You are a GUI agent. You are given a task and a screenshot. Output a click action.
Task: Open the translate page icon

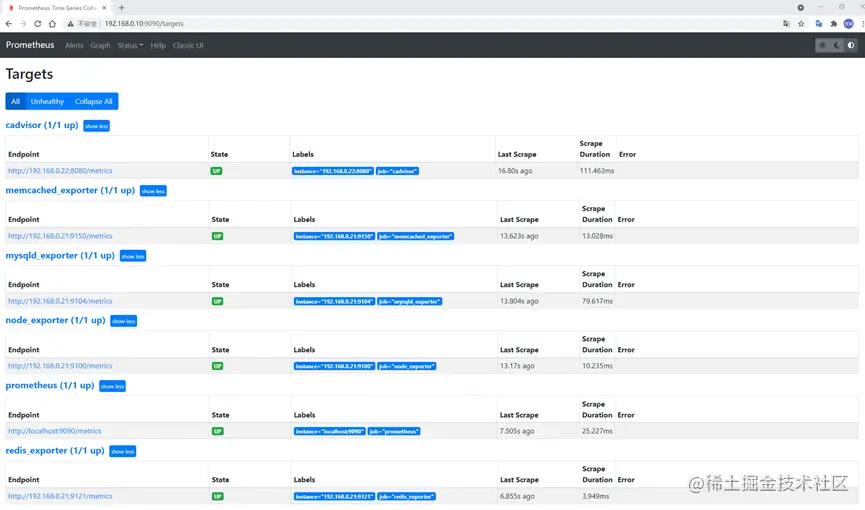pyautogui.click(x=786, y=24)
